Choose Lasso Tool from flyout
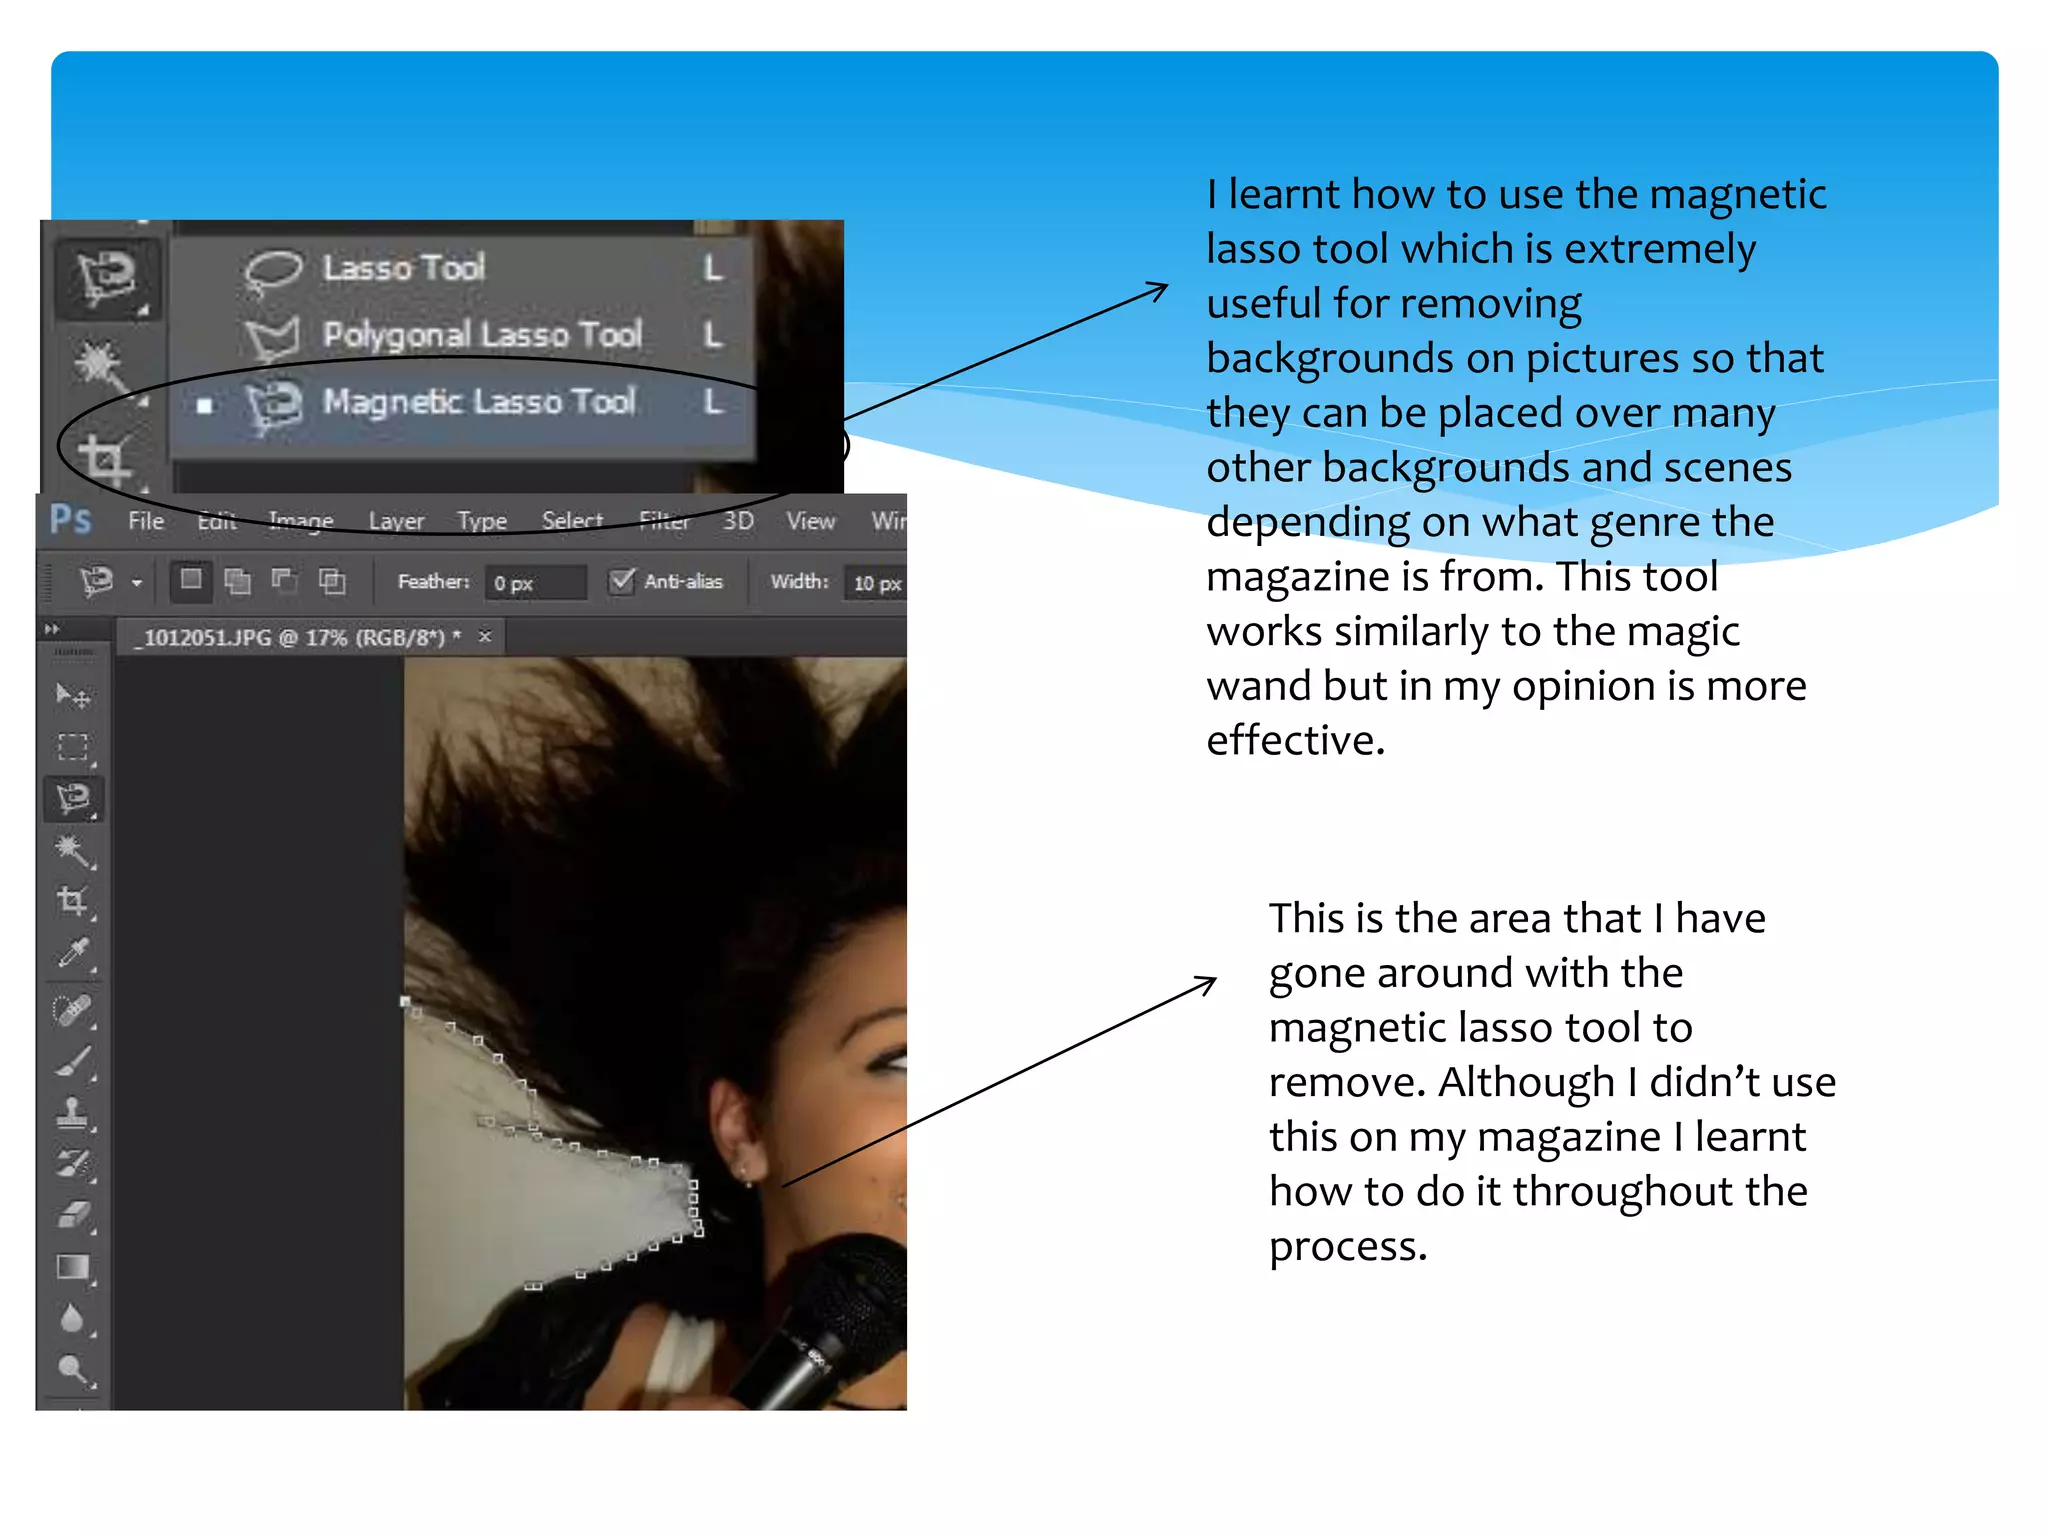This screenshot has width=2048, height=1536. point(460,268)
